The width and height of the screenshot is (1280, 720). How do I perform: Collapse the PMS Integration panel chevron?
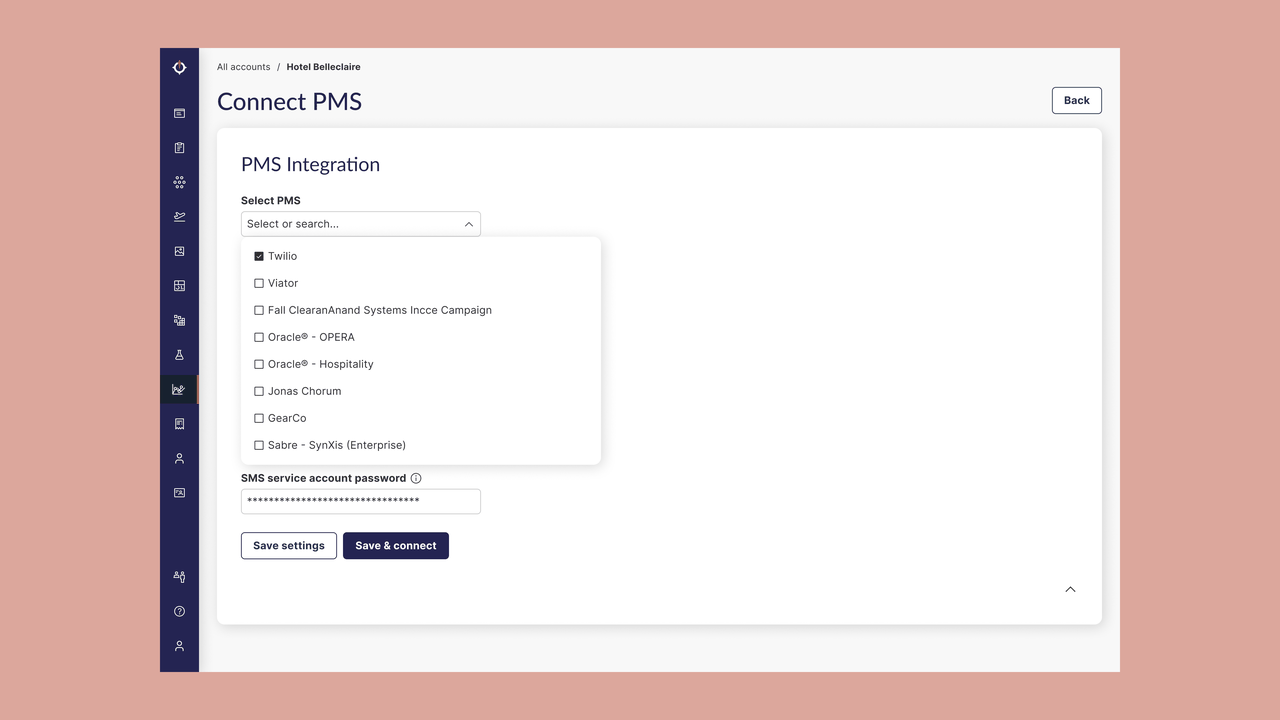(x=1070, y=589)
